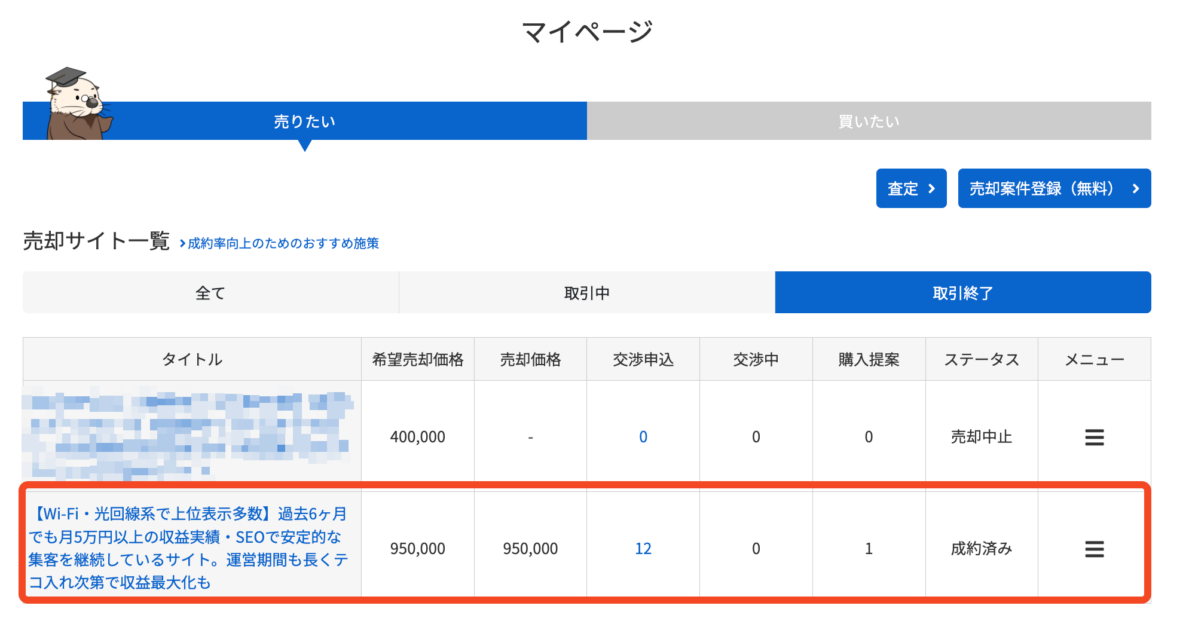The image size is (1186, 630).
Task: Open the menu icon for the 売却中止 row
Action: 1094,437
